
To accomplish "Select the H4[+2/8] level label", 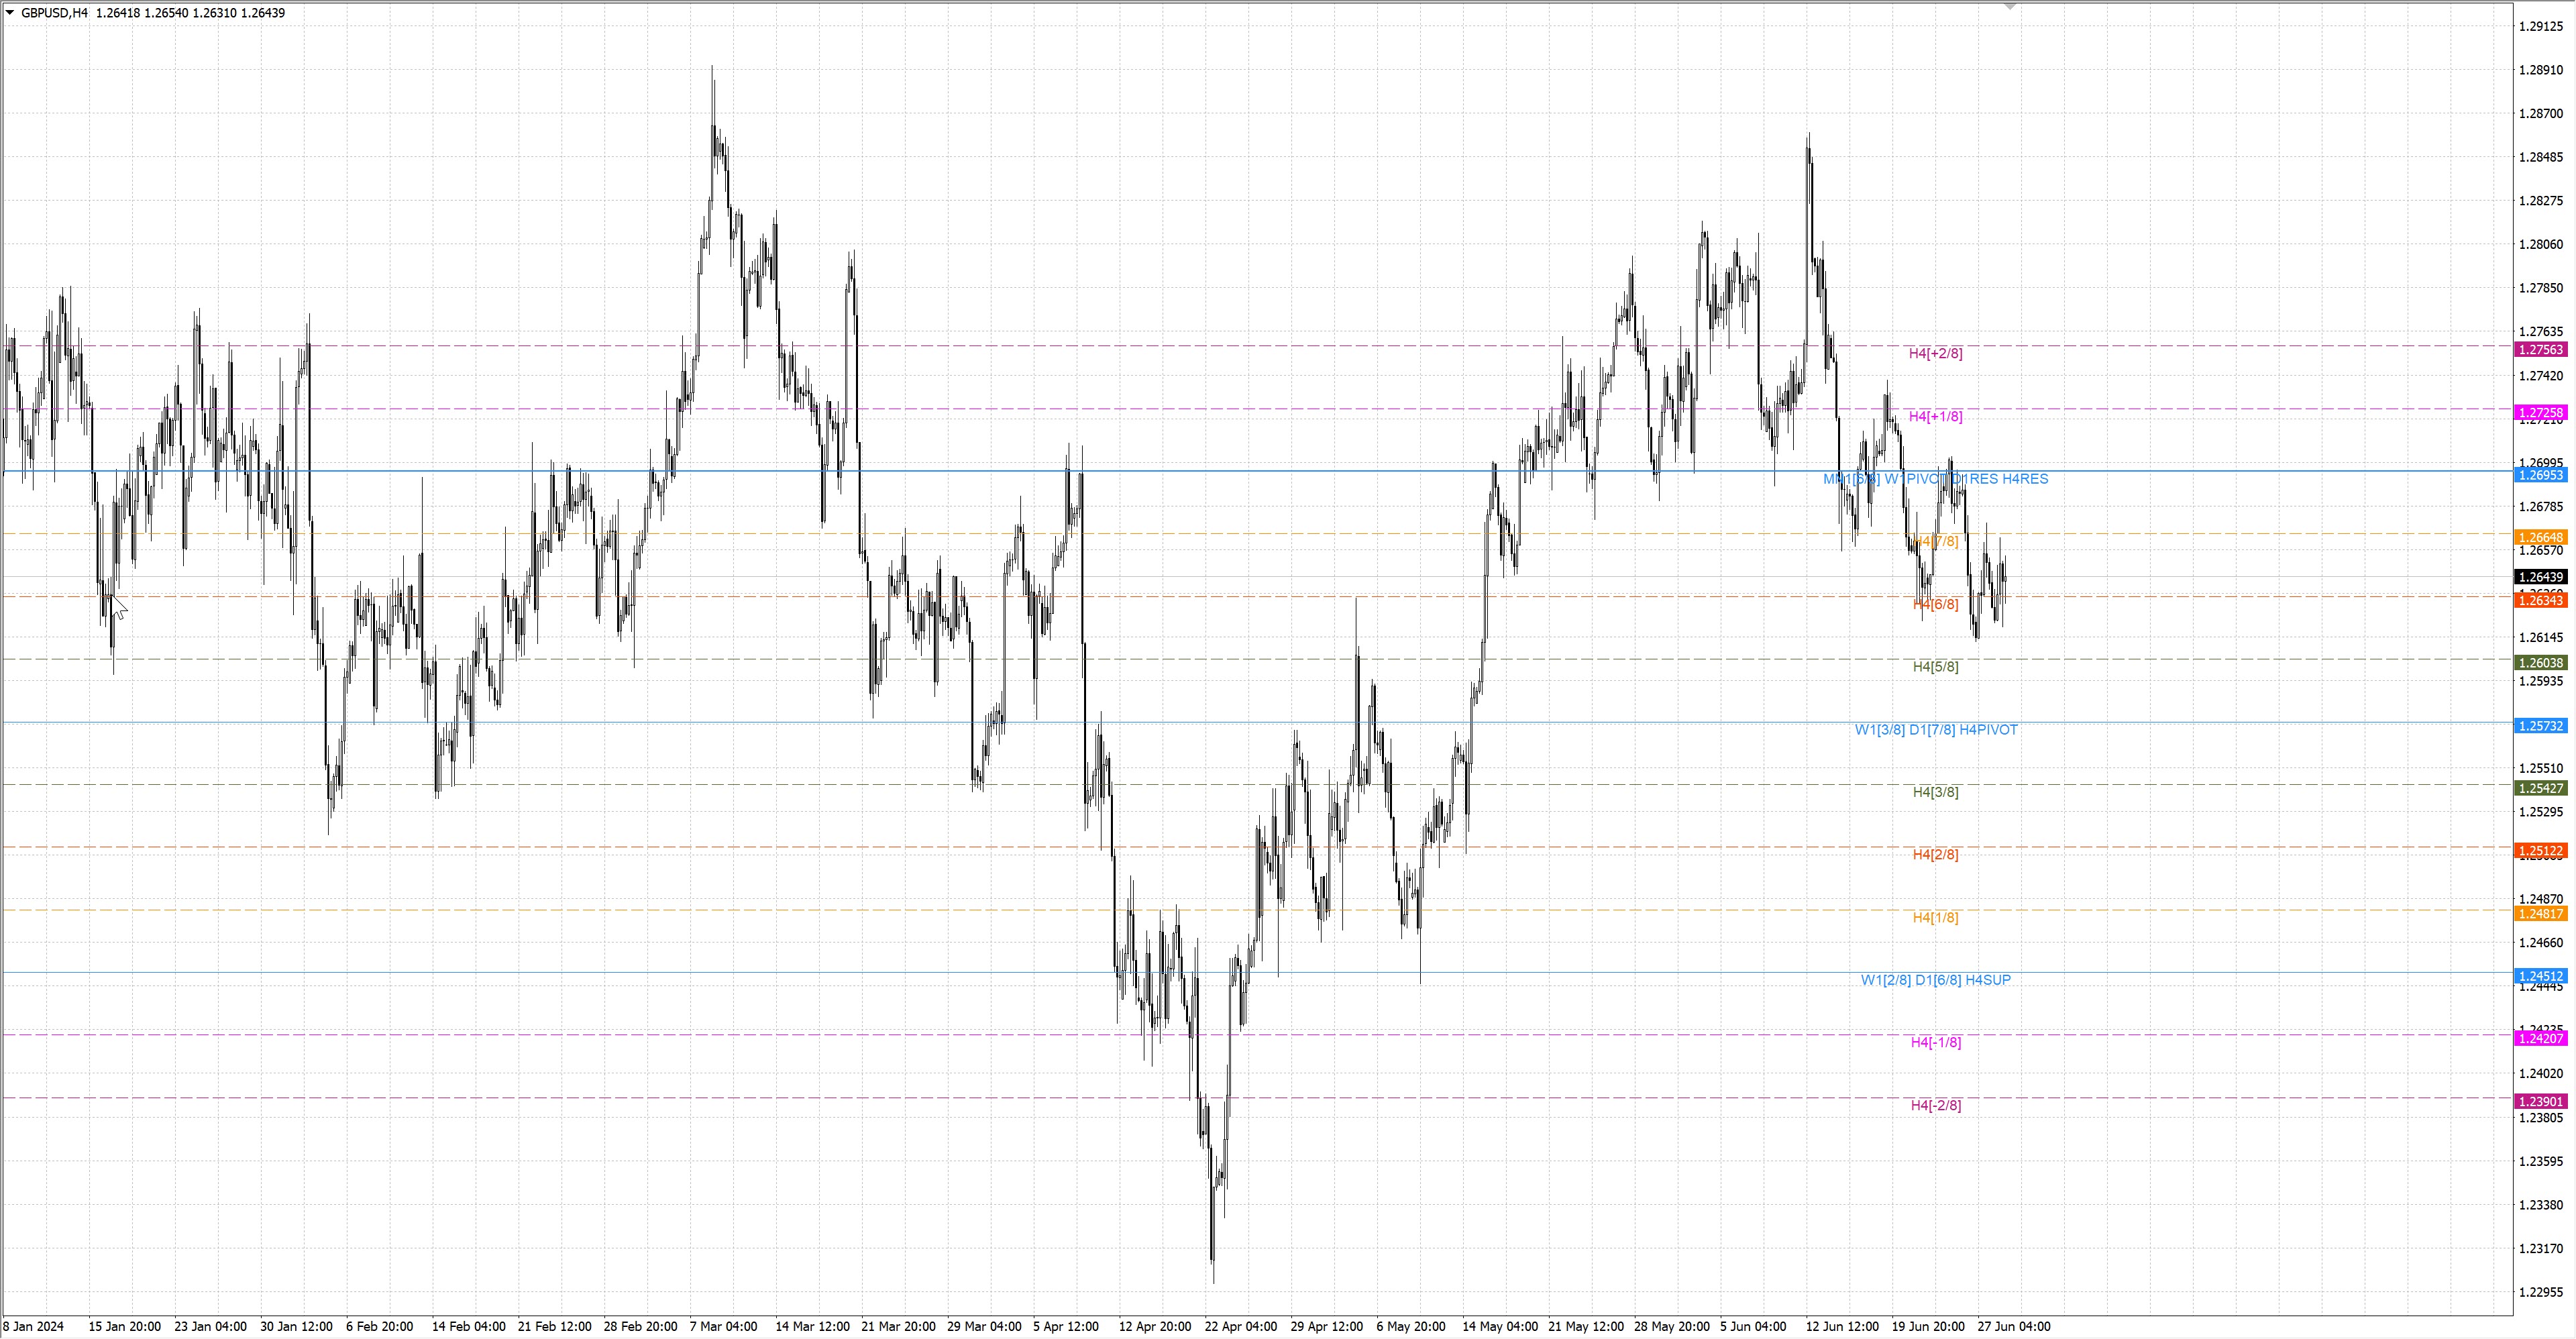I will point(1935,353).
